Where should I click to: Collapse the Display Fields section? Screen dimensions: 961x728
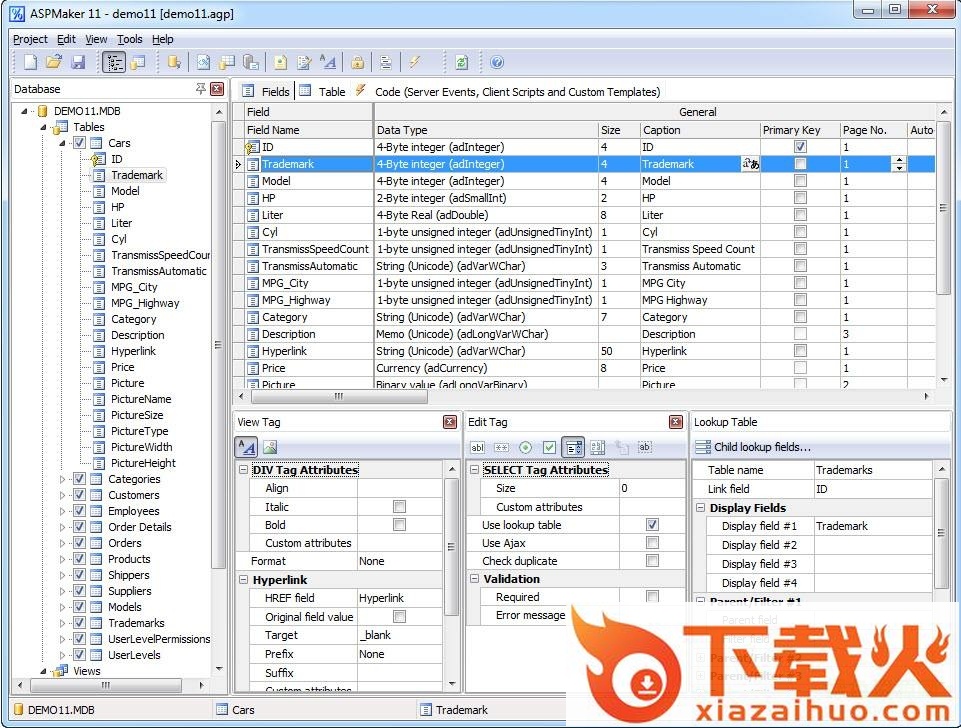[x=700, y=507]
